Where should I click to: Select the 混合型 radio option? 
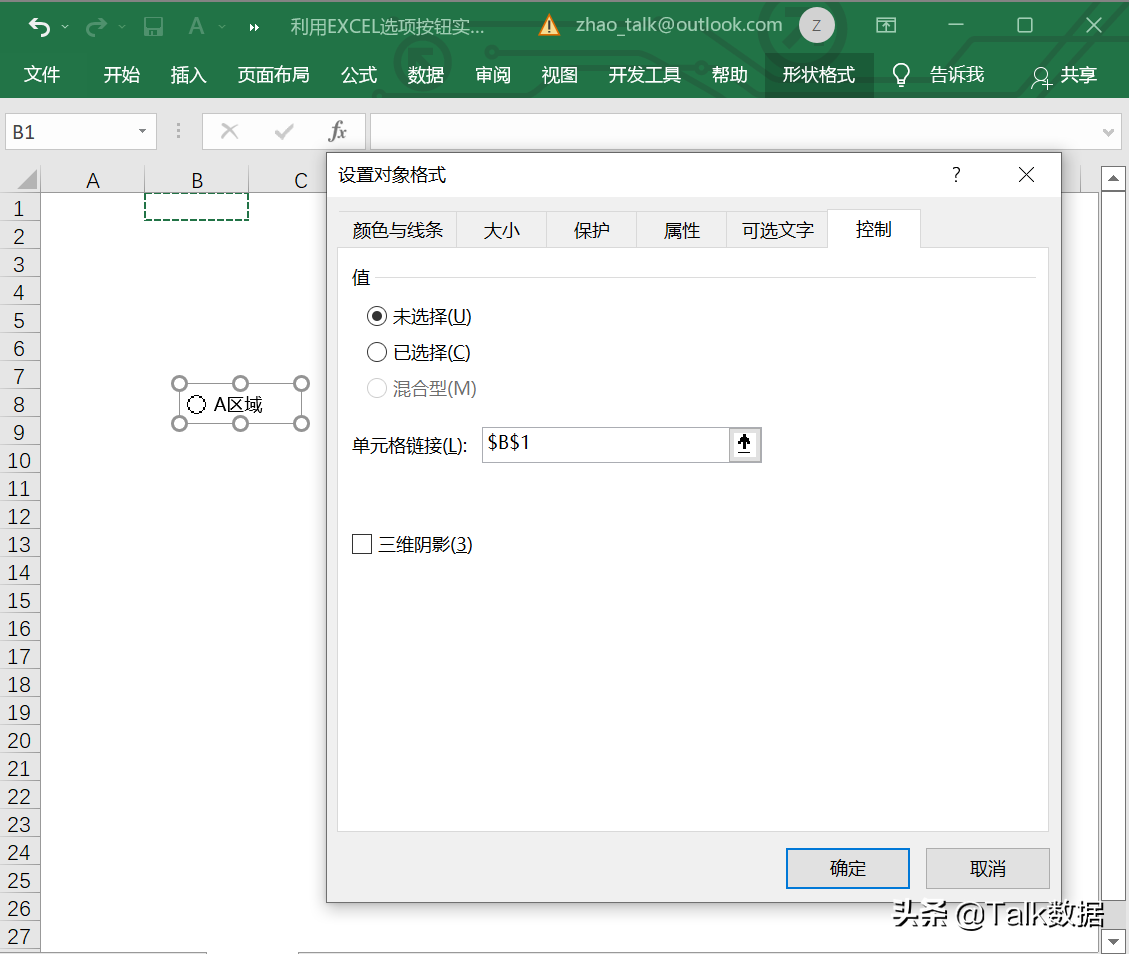pyautogui.click(x=377, y=389)
